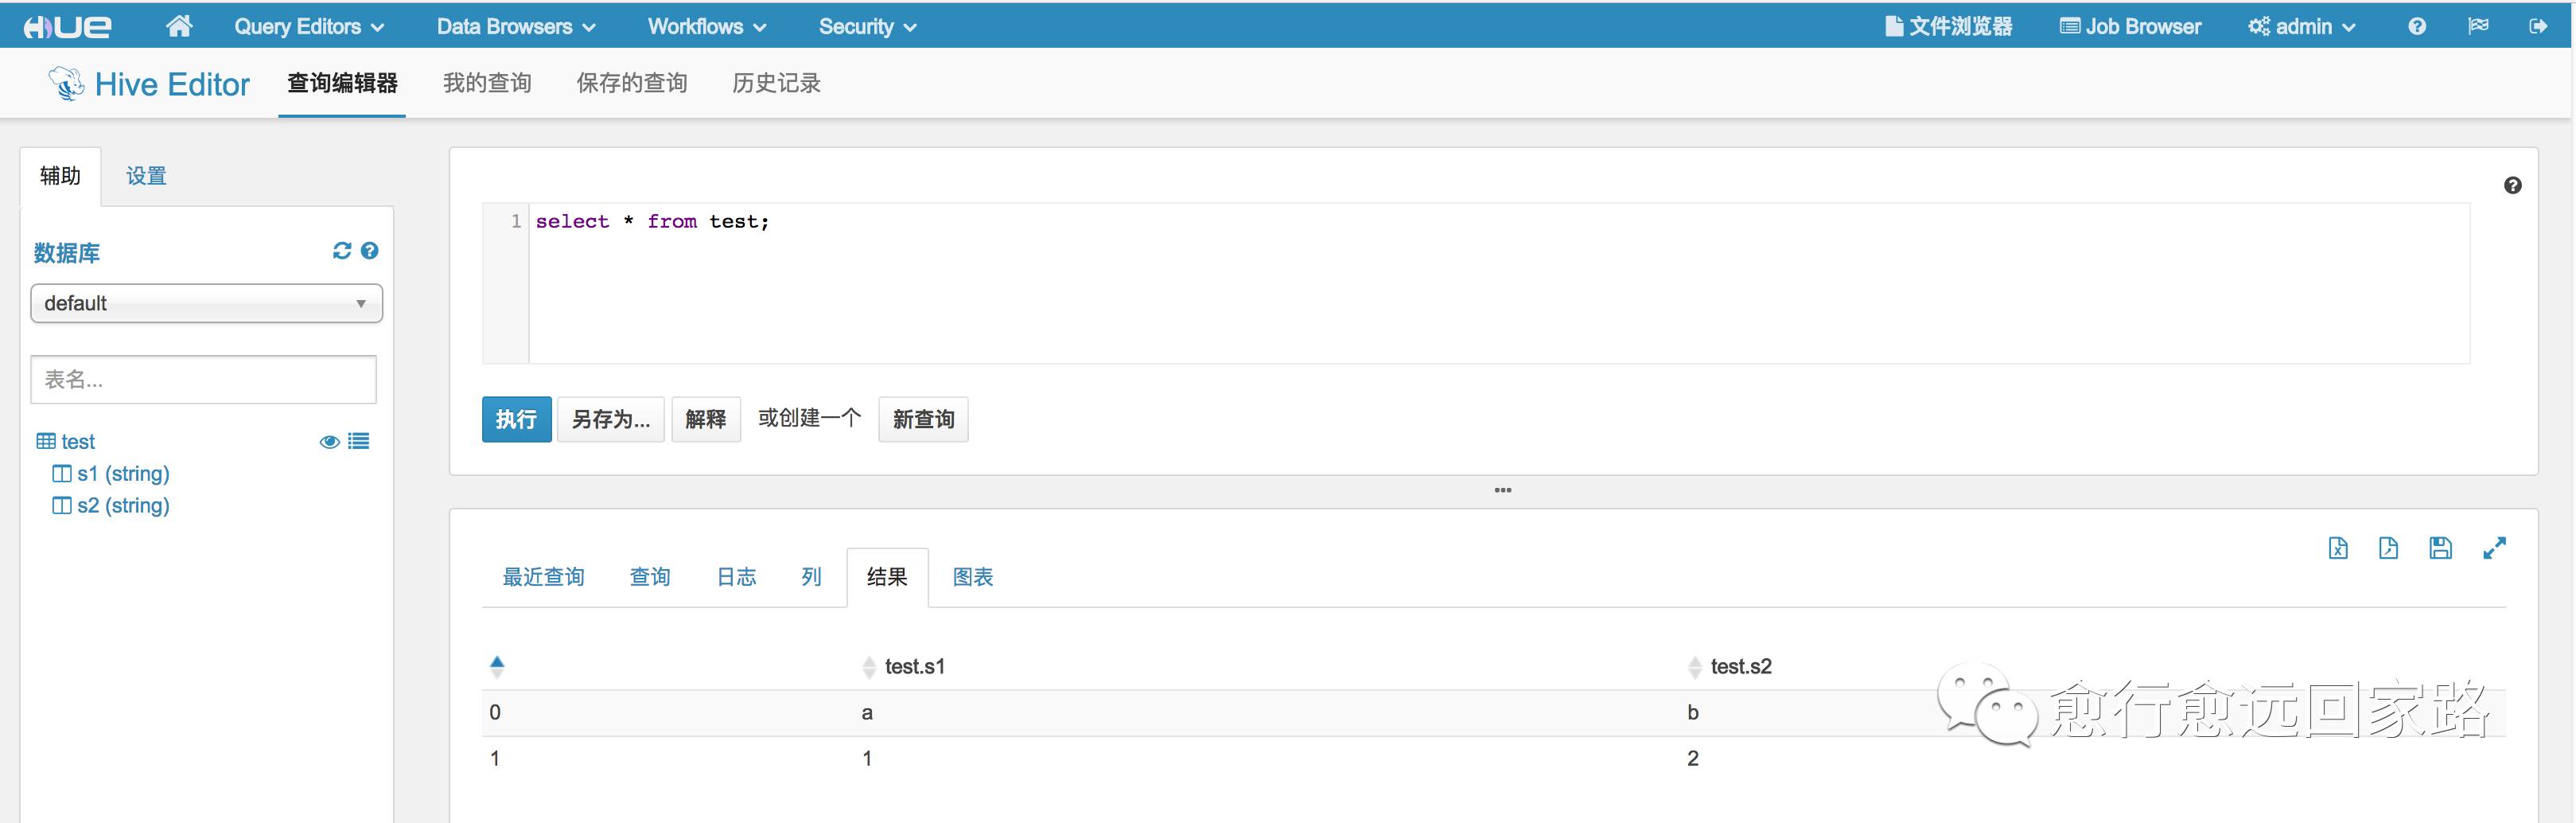Screen dimensions: 2576x823
Task: Click the test table name
Action: 78,441
